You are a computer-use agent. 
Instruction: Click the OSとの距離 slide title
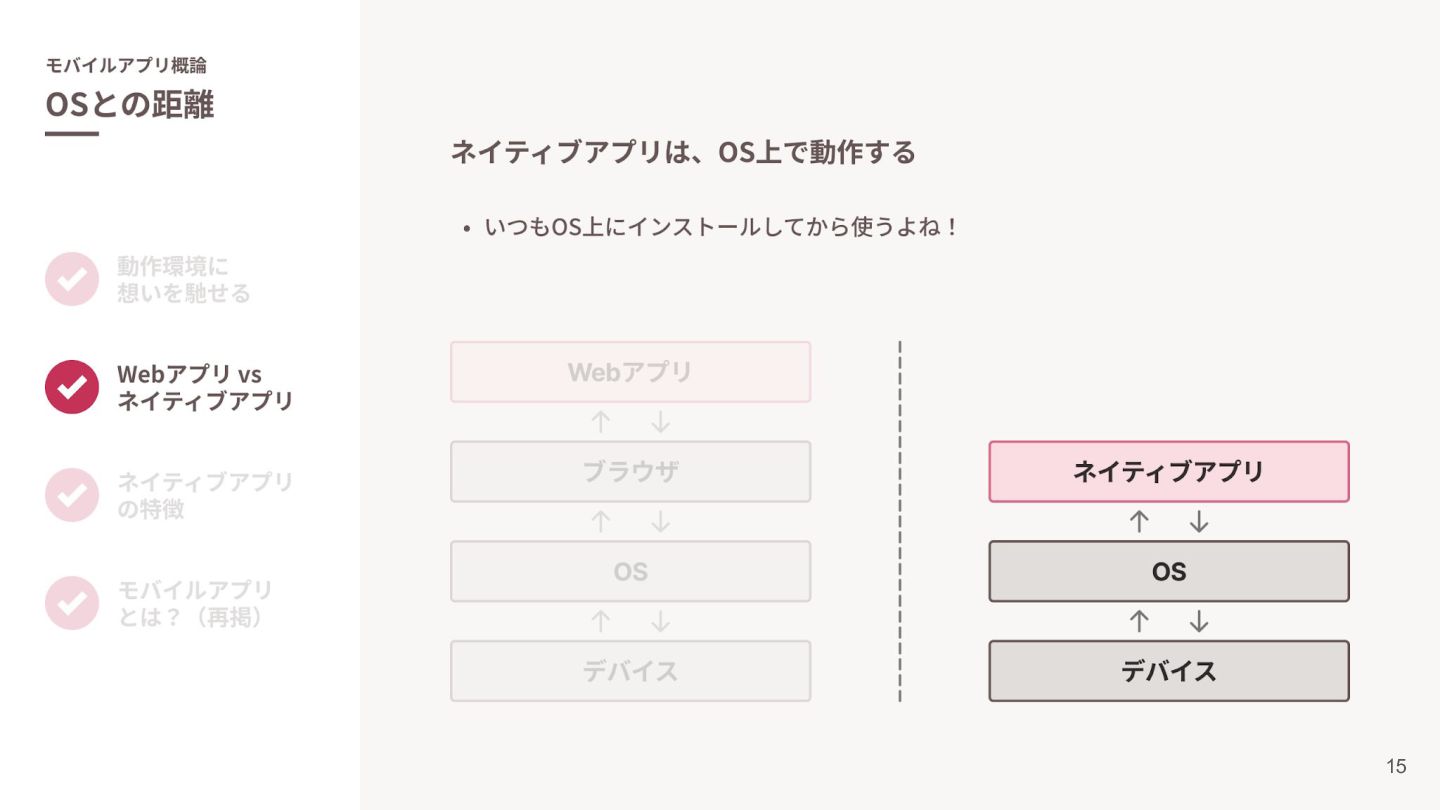coord(130,104)
